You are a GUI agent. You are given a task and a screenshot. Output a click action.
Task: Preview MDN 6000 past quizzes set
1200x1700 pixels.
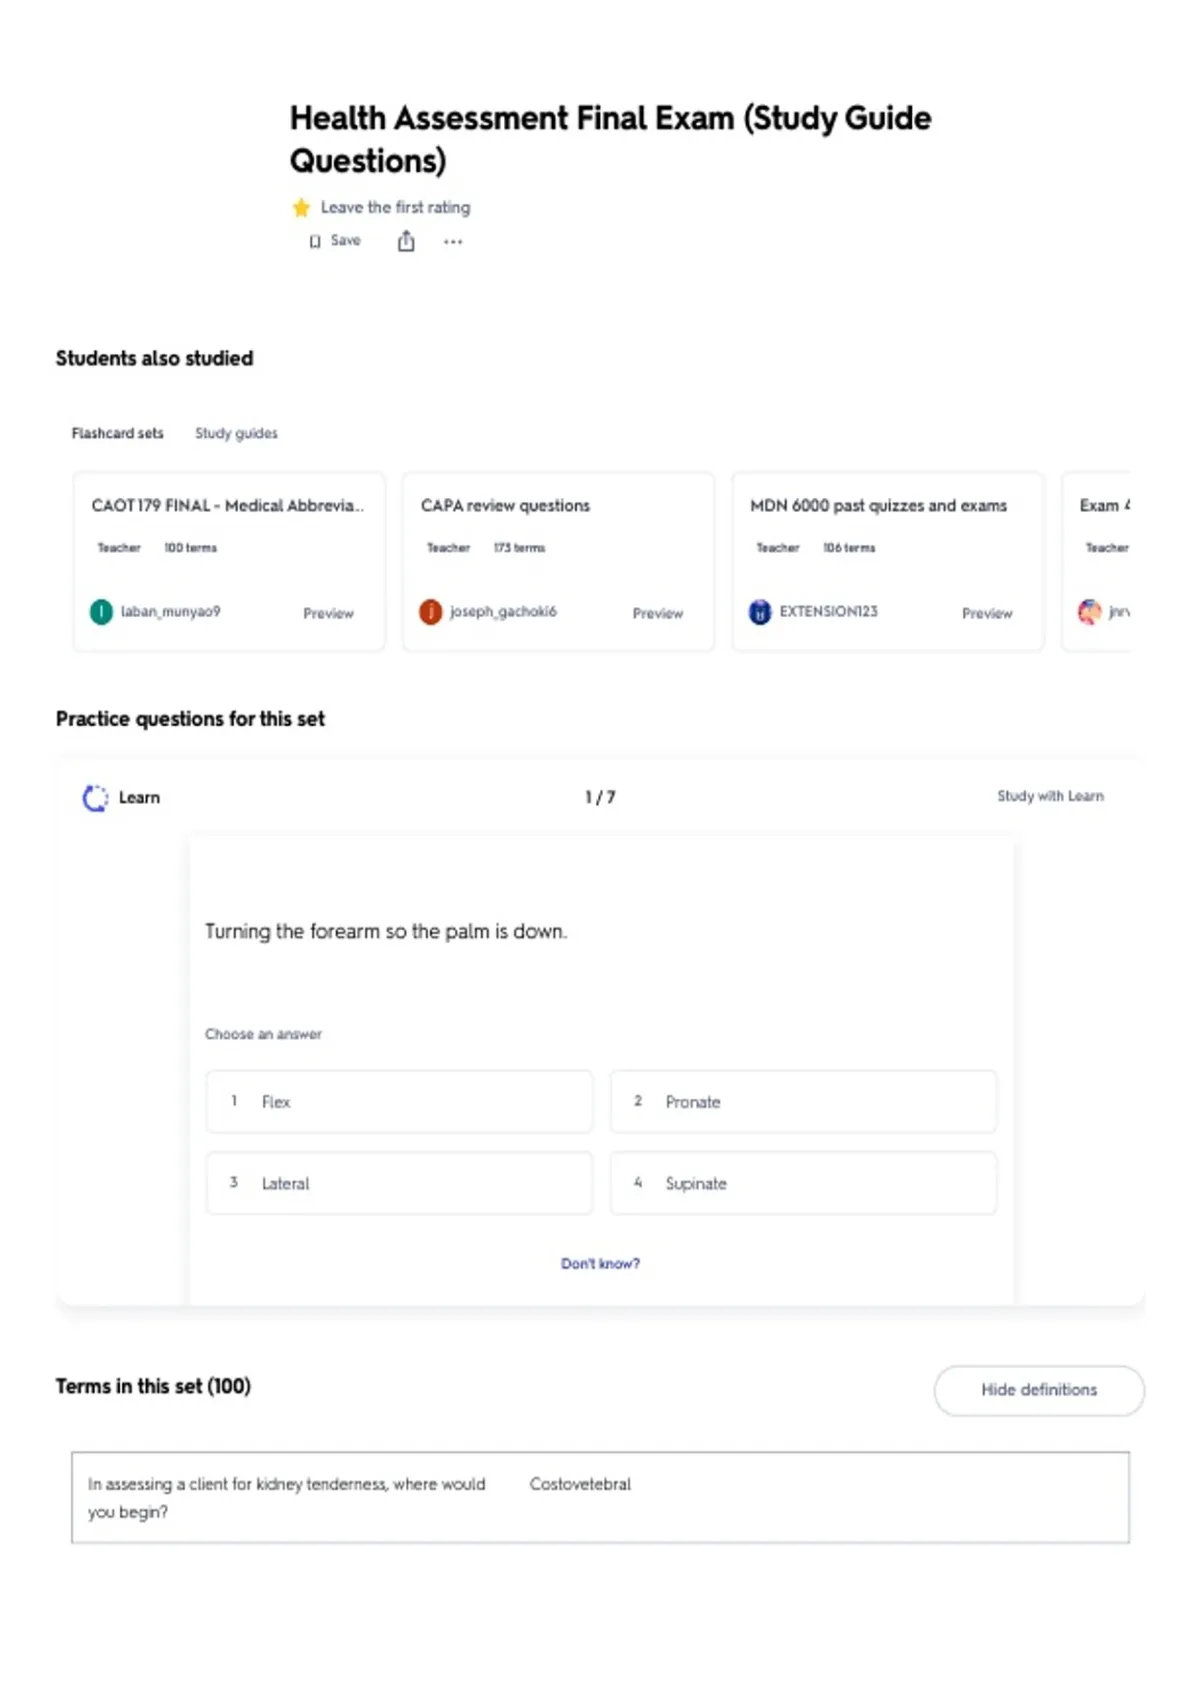987,613
